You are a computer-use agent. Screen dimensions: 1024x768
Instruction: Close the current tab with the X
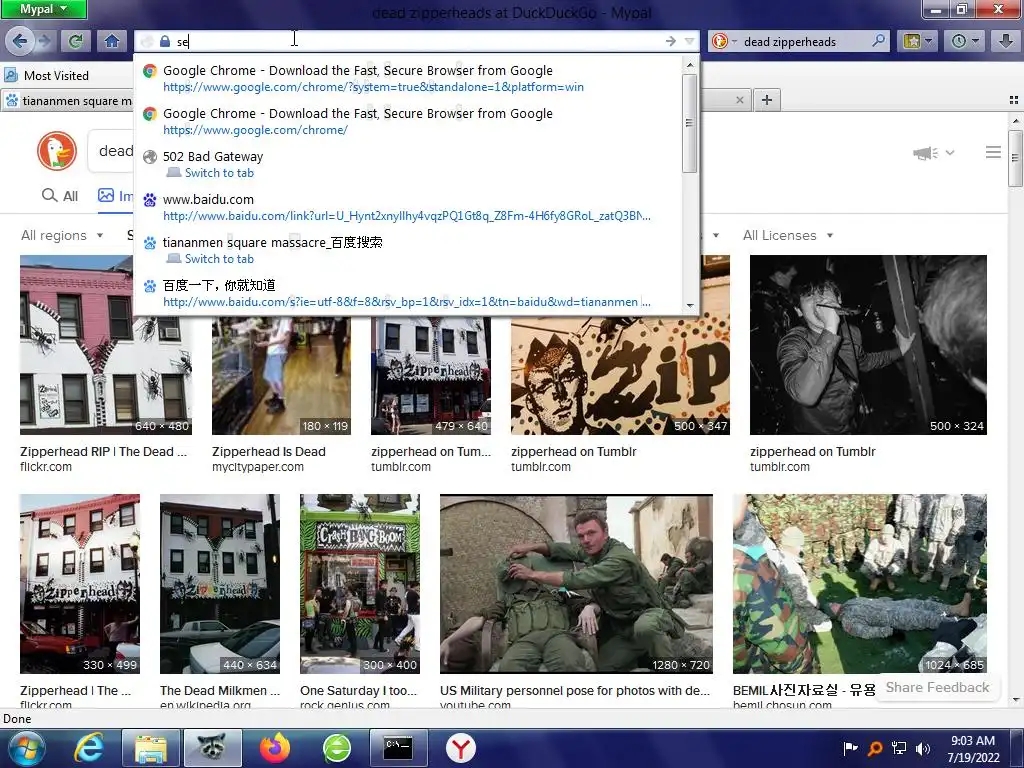coord(739,100)
